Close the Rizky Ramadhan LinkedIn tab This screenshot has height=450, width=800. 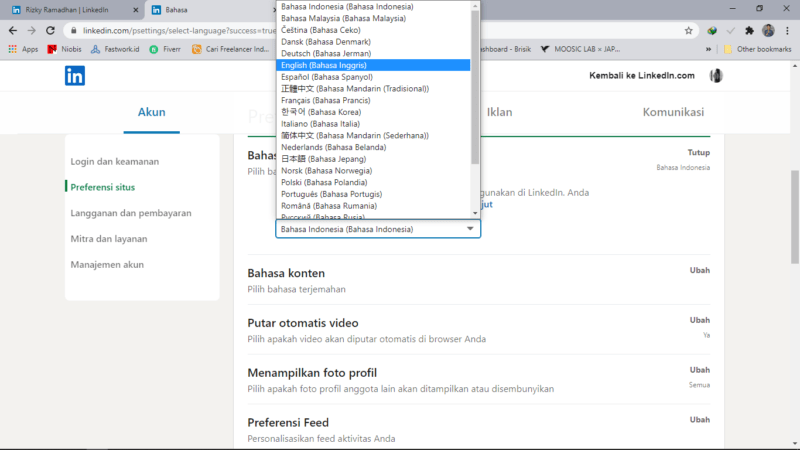[136, 10]
